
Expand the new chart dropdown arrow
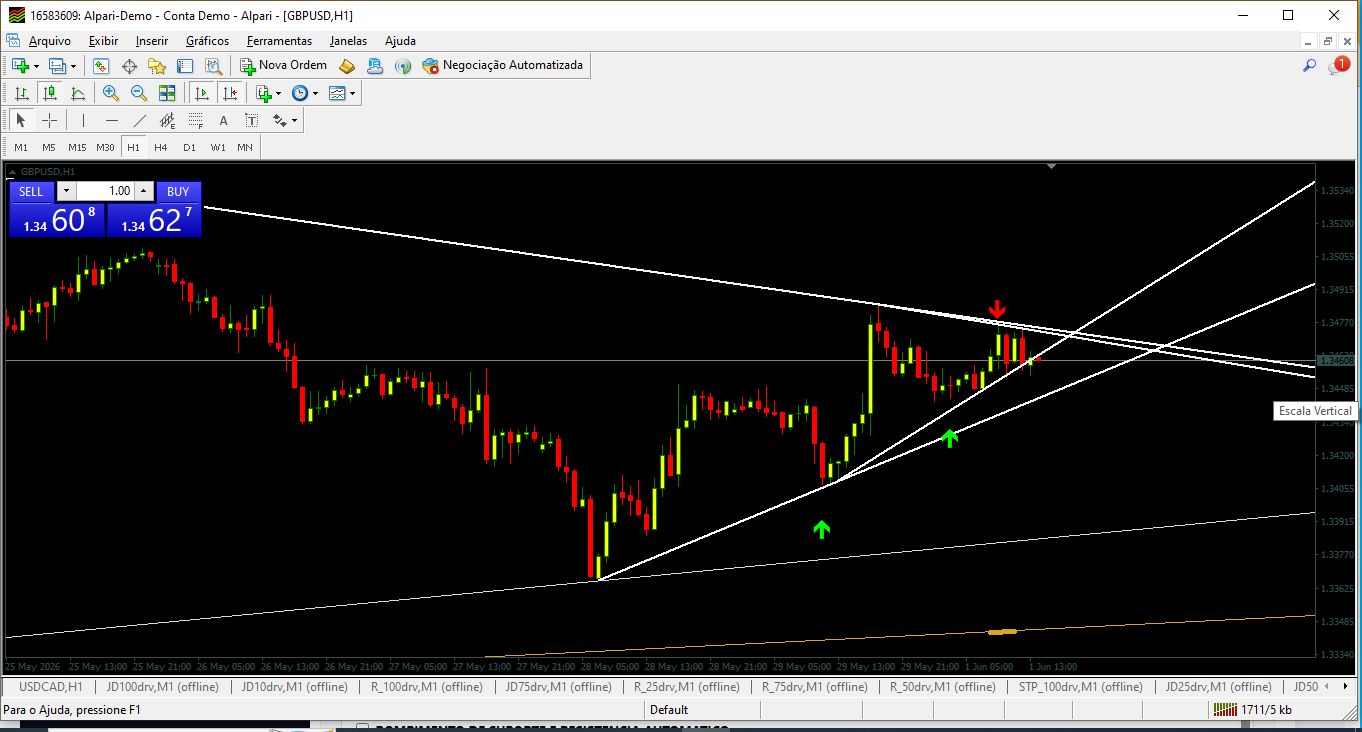point(37,66)
